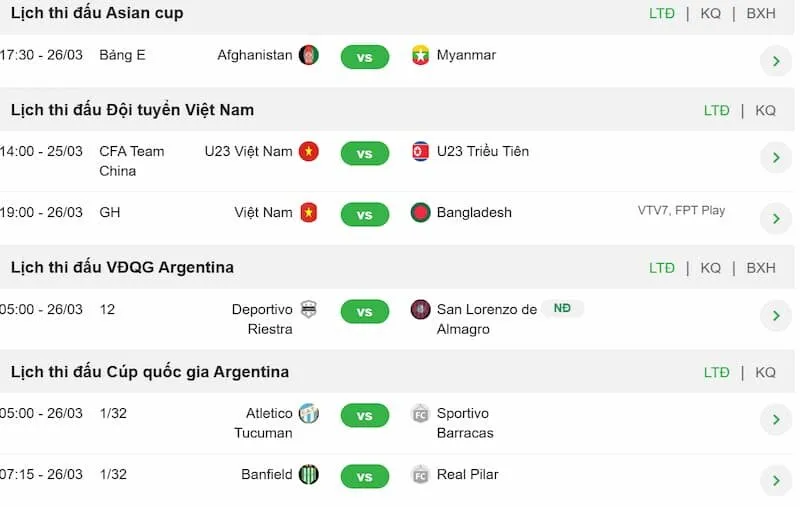The width and height of the screenshot is (800, 507).
Task: Click the Afghanistan flag icon
Action: coord(309,56)
